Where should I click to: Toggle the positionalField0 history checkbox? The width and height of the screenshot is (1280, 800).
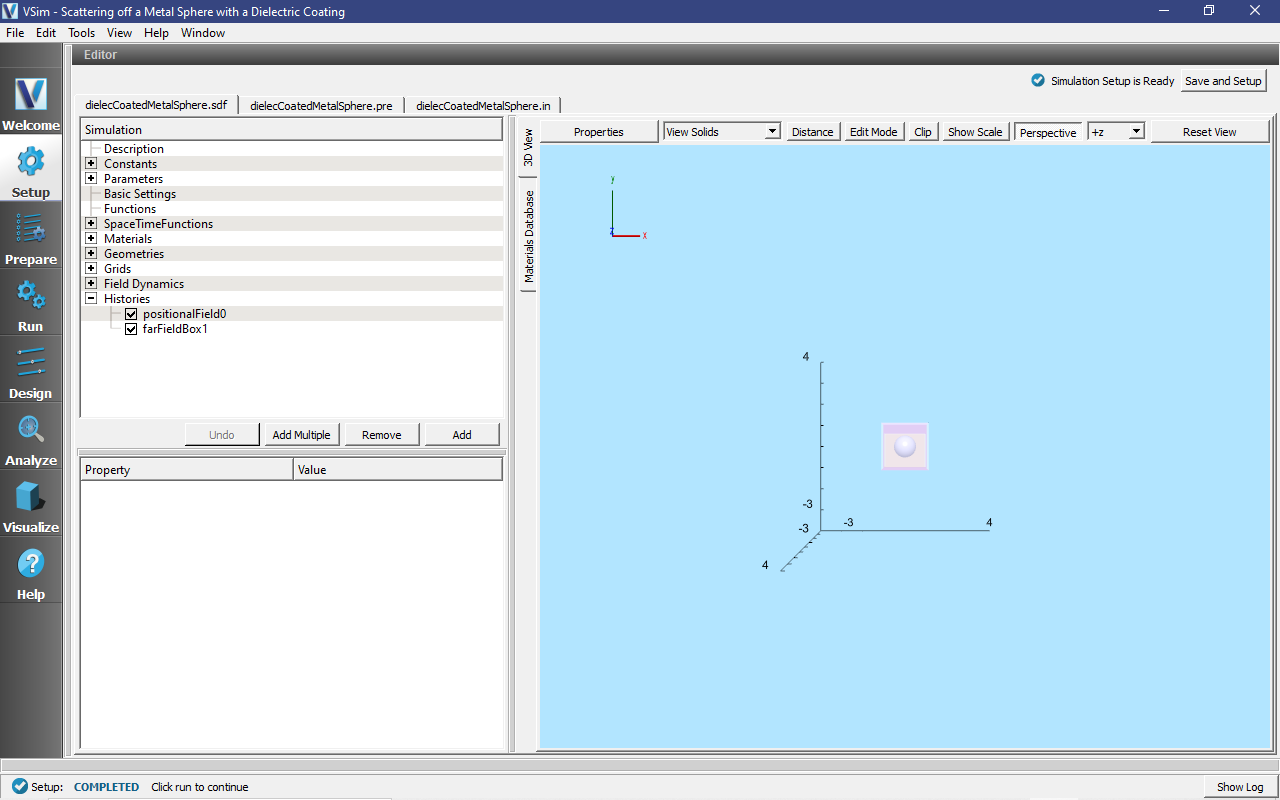(131, 314)
